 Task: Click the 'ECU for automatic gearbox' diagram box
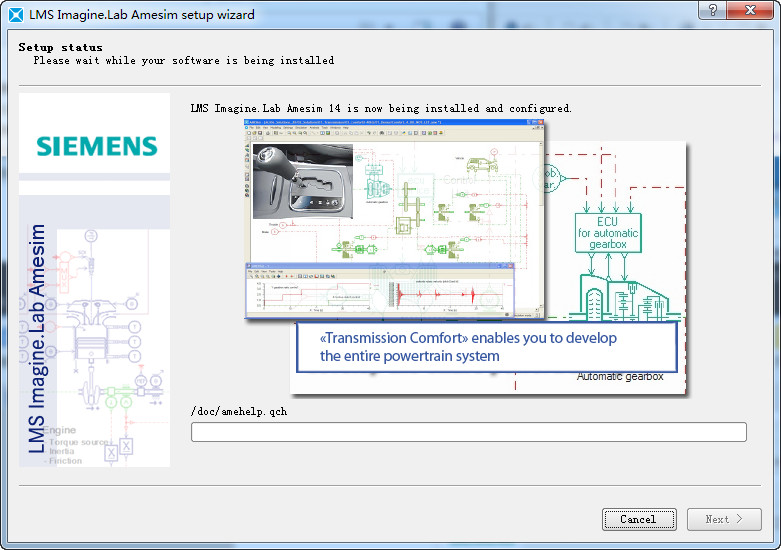[608, 233]
